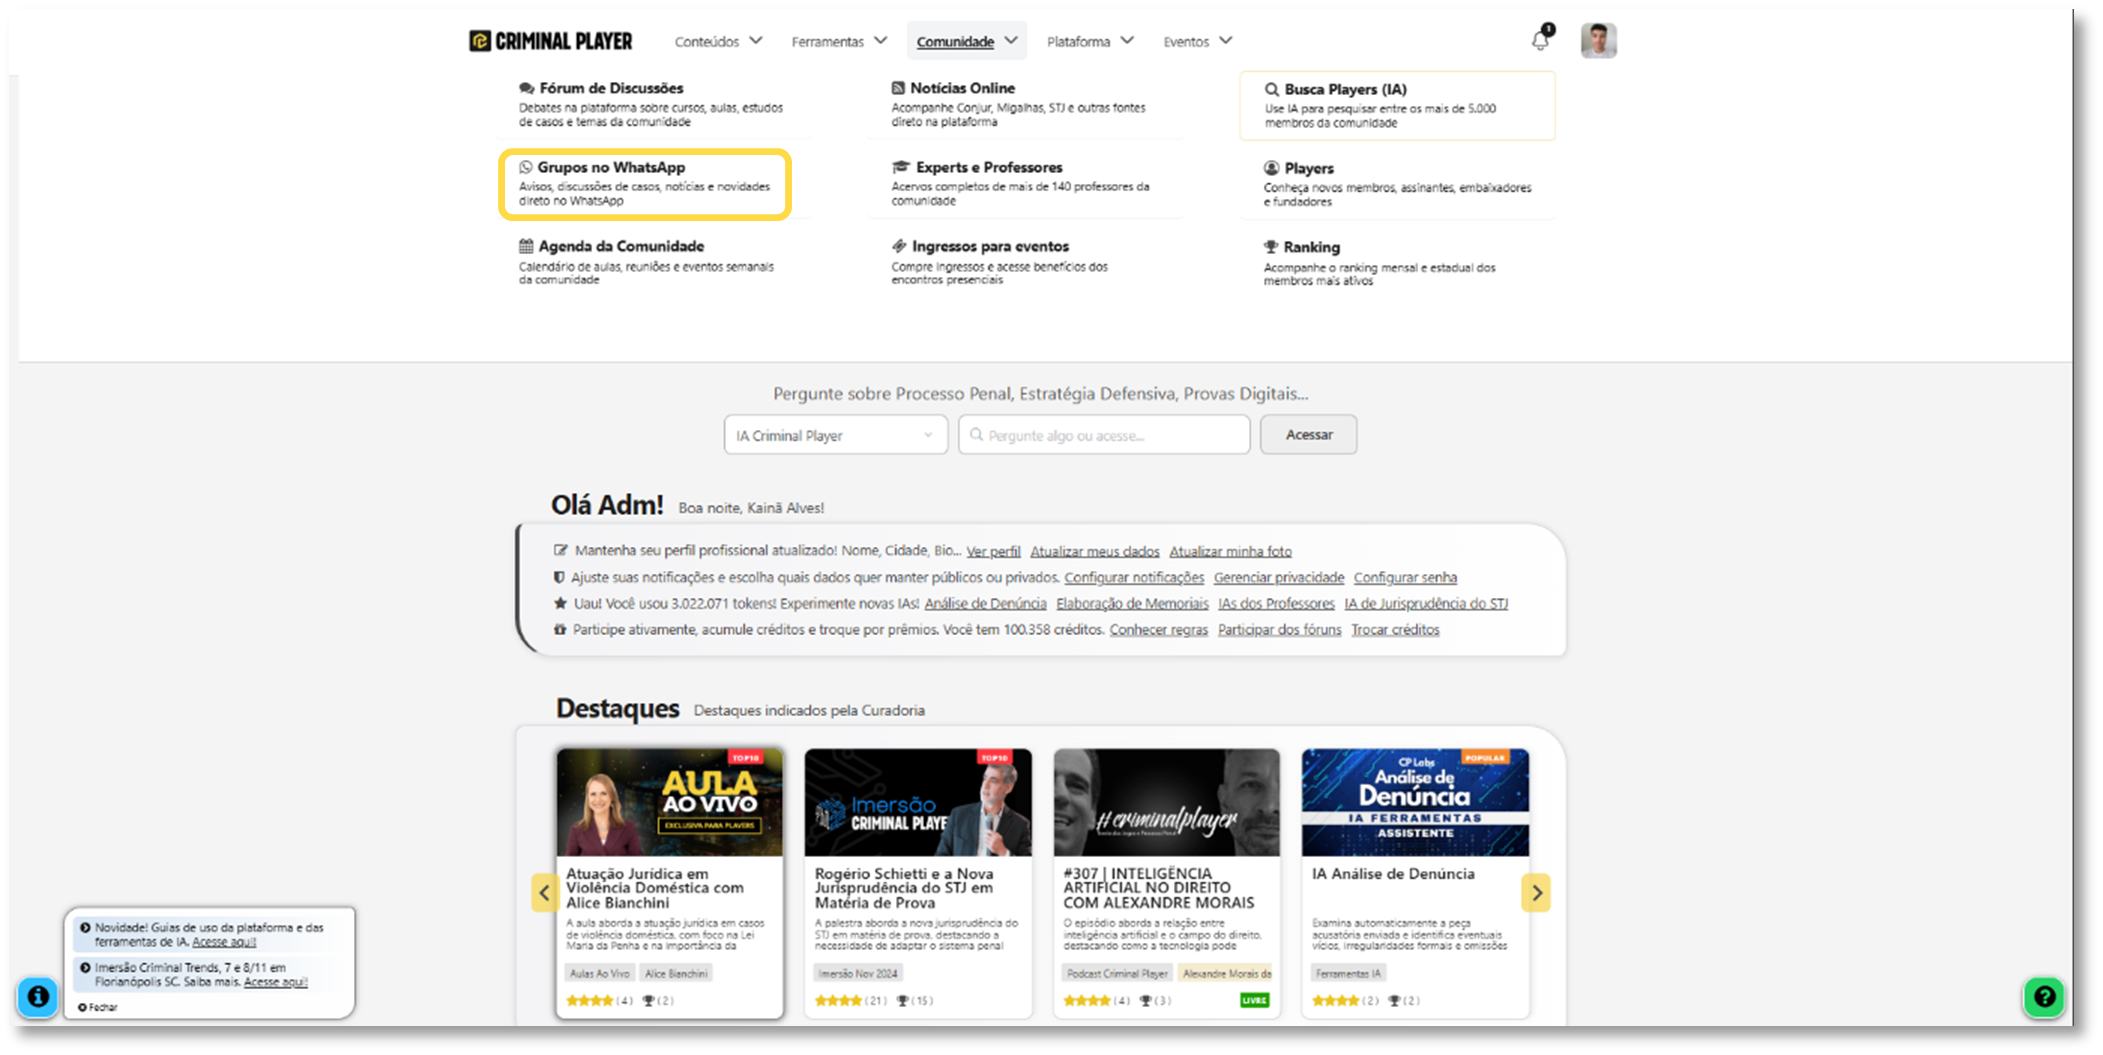Open Ranking from the Comunidade menu

(x=1311, y=247)
